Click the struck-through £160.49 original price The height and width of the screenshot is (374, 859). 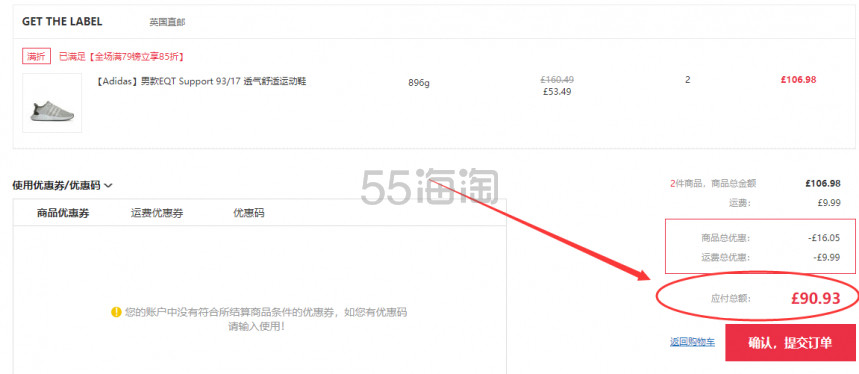(557, 80)
